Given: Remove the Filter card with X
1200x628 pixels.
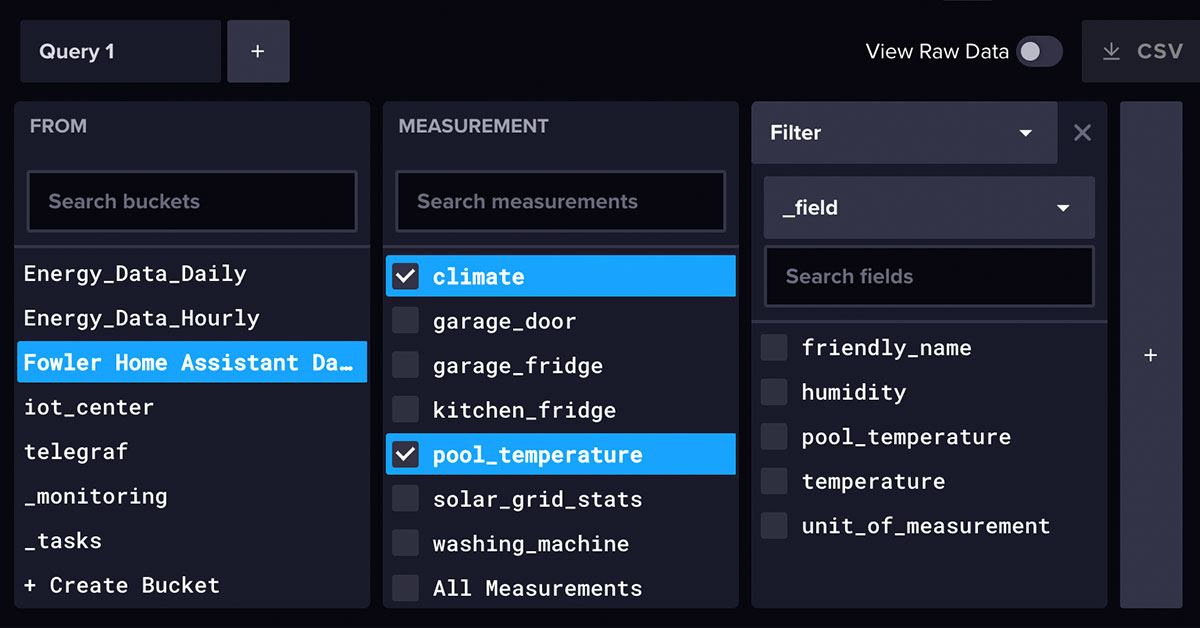Looking at the screenshot, I should click(1082, 132).
